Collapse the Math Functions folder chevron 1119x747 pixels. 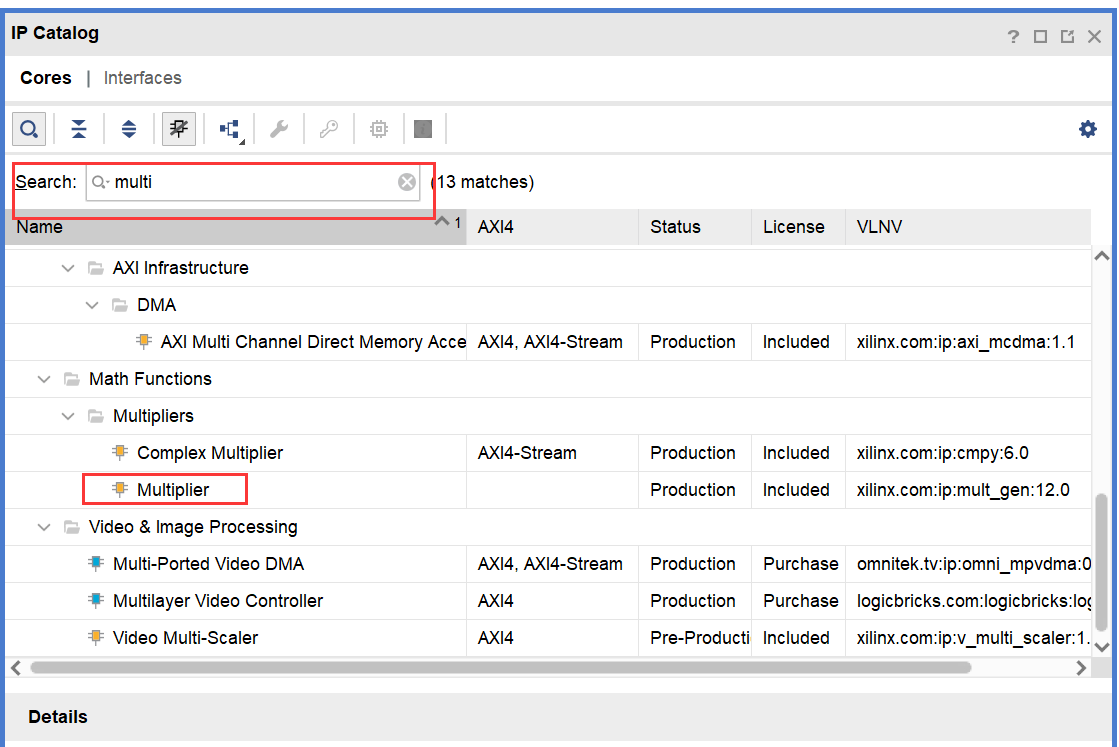tap(44, 380)
